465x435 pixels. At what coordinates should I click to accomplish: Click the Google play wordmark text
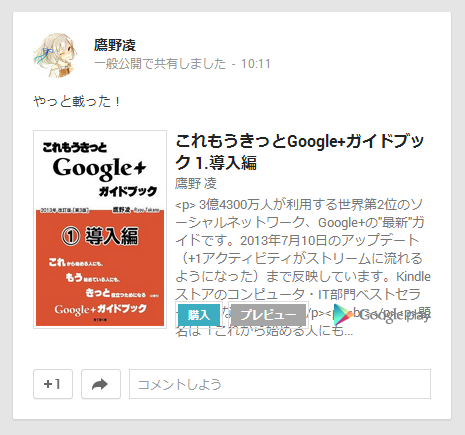[394, 315]
